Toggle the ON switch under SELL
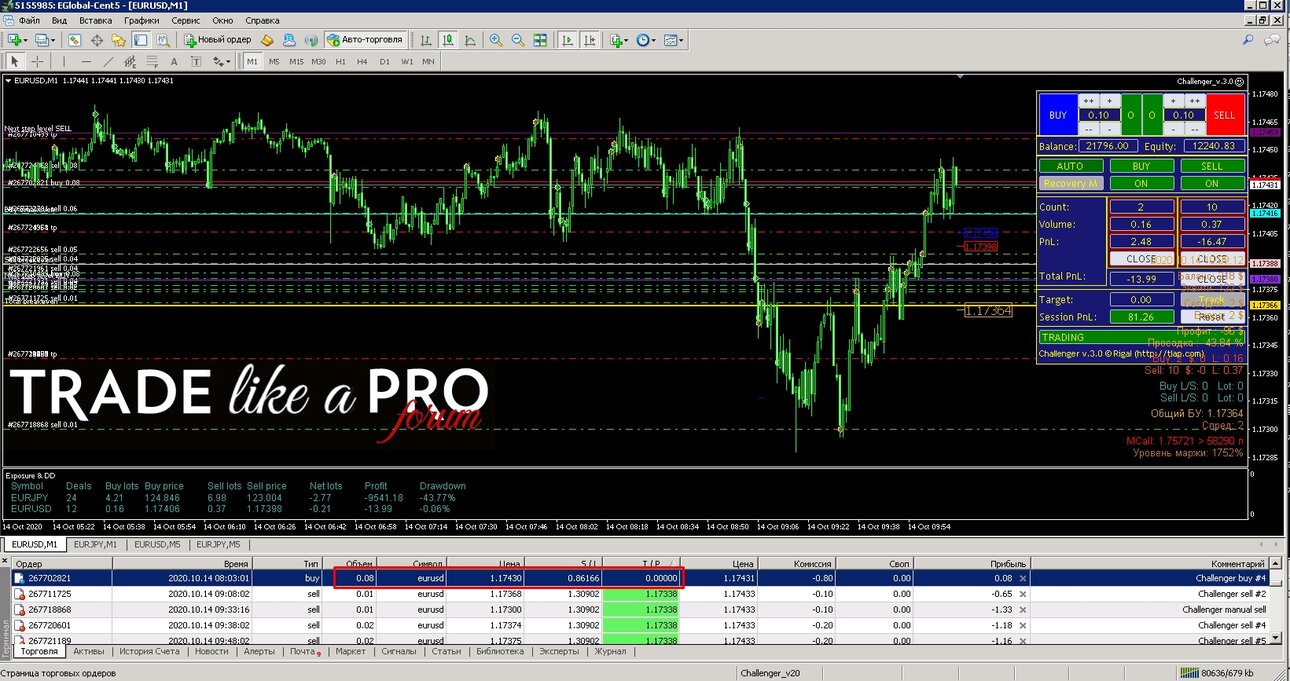This screenshot has width=1290, height=681. click(1212, 184)
